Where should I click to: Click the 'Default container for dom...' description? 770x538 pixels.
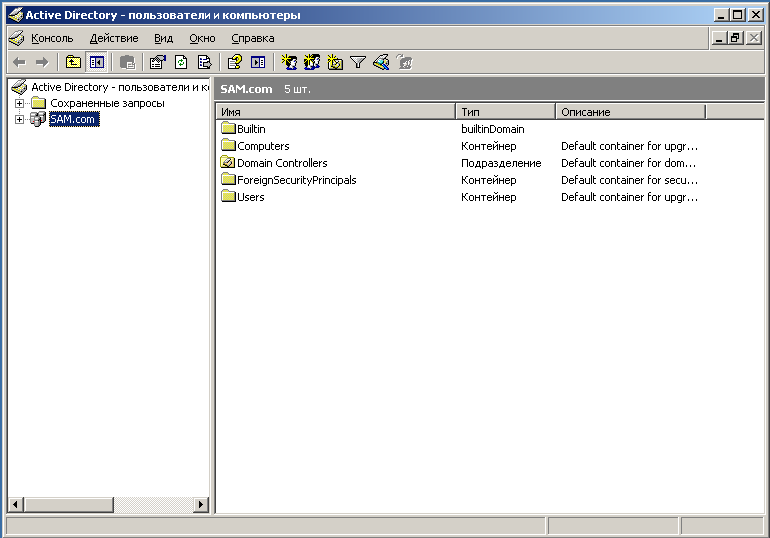(629, 163)
